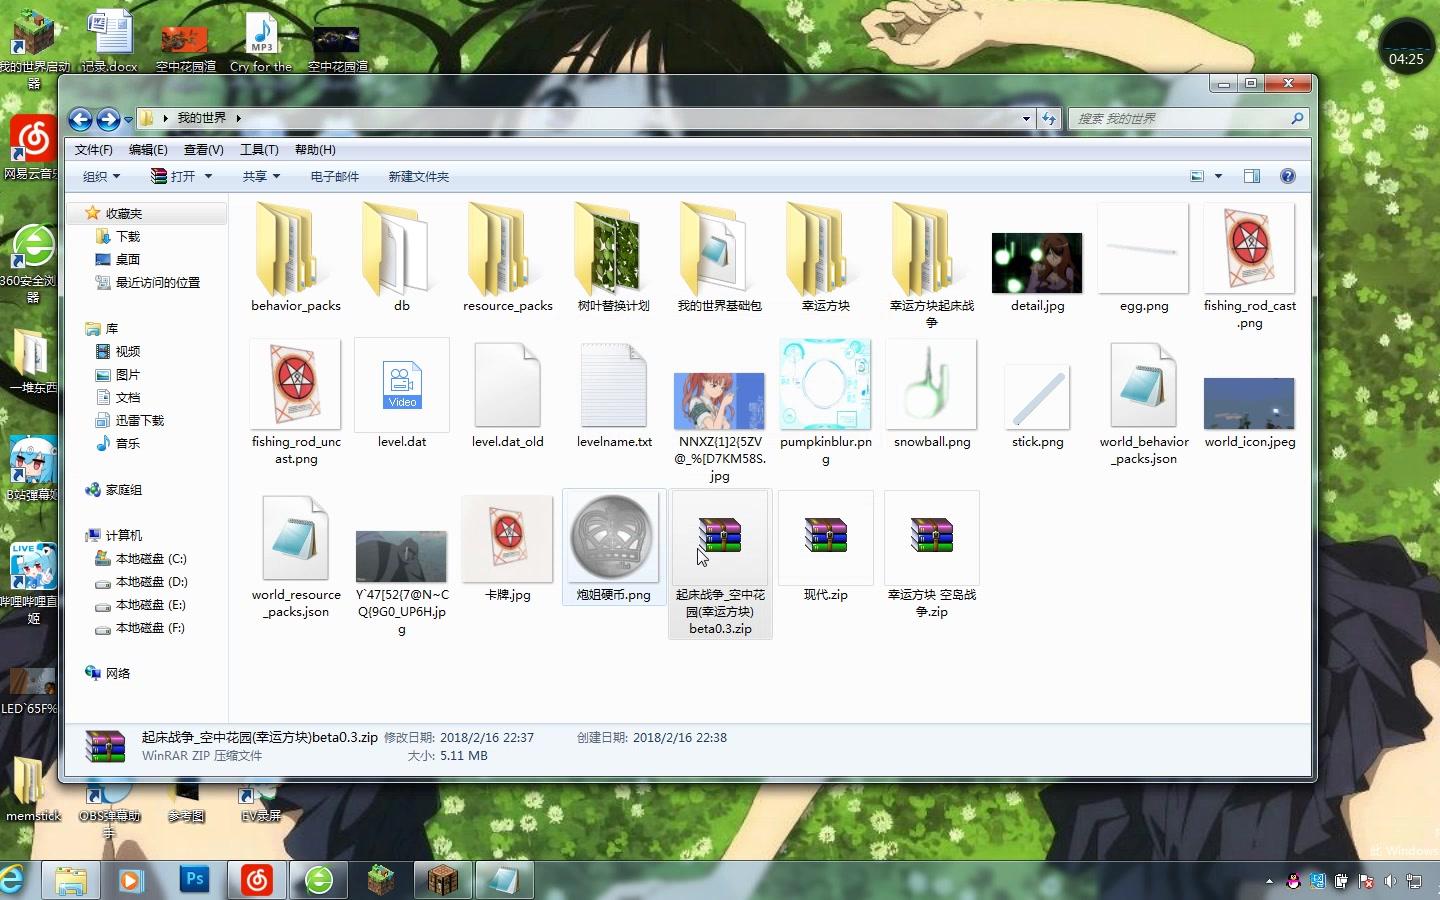
Task: Open the NetEase Music taskbar icon
Action: (257, 880)
